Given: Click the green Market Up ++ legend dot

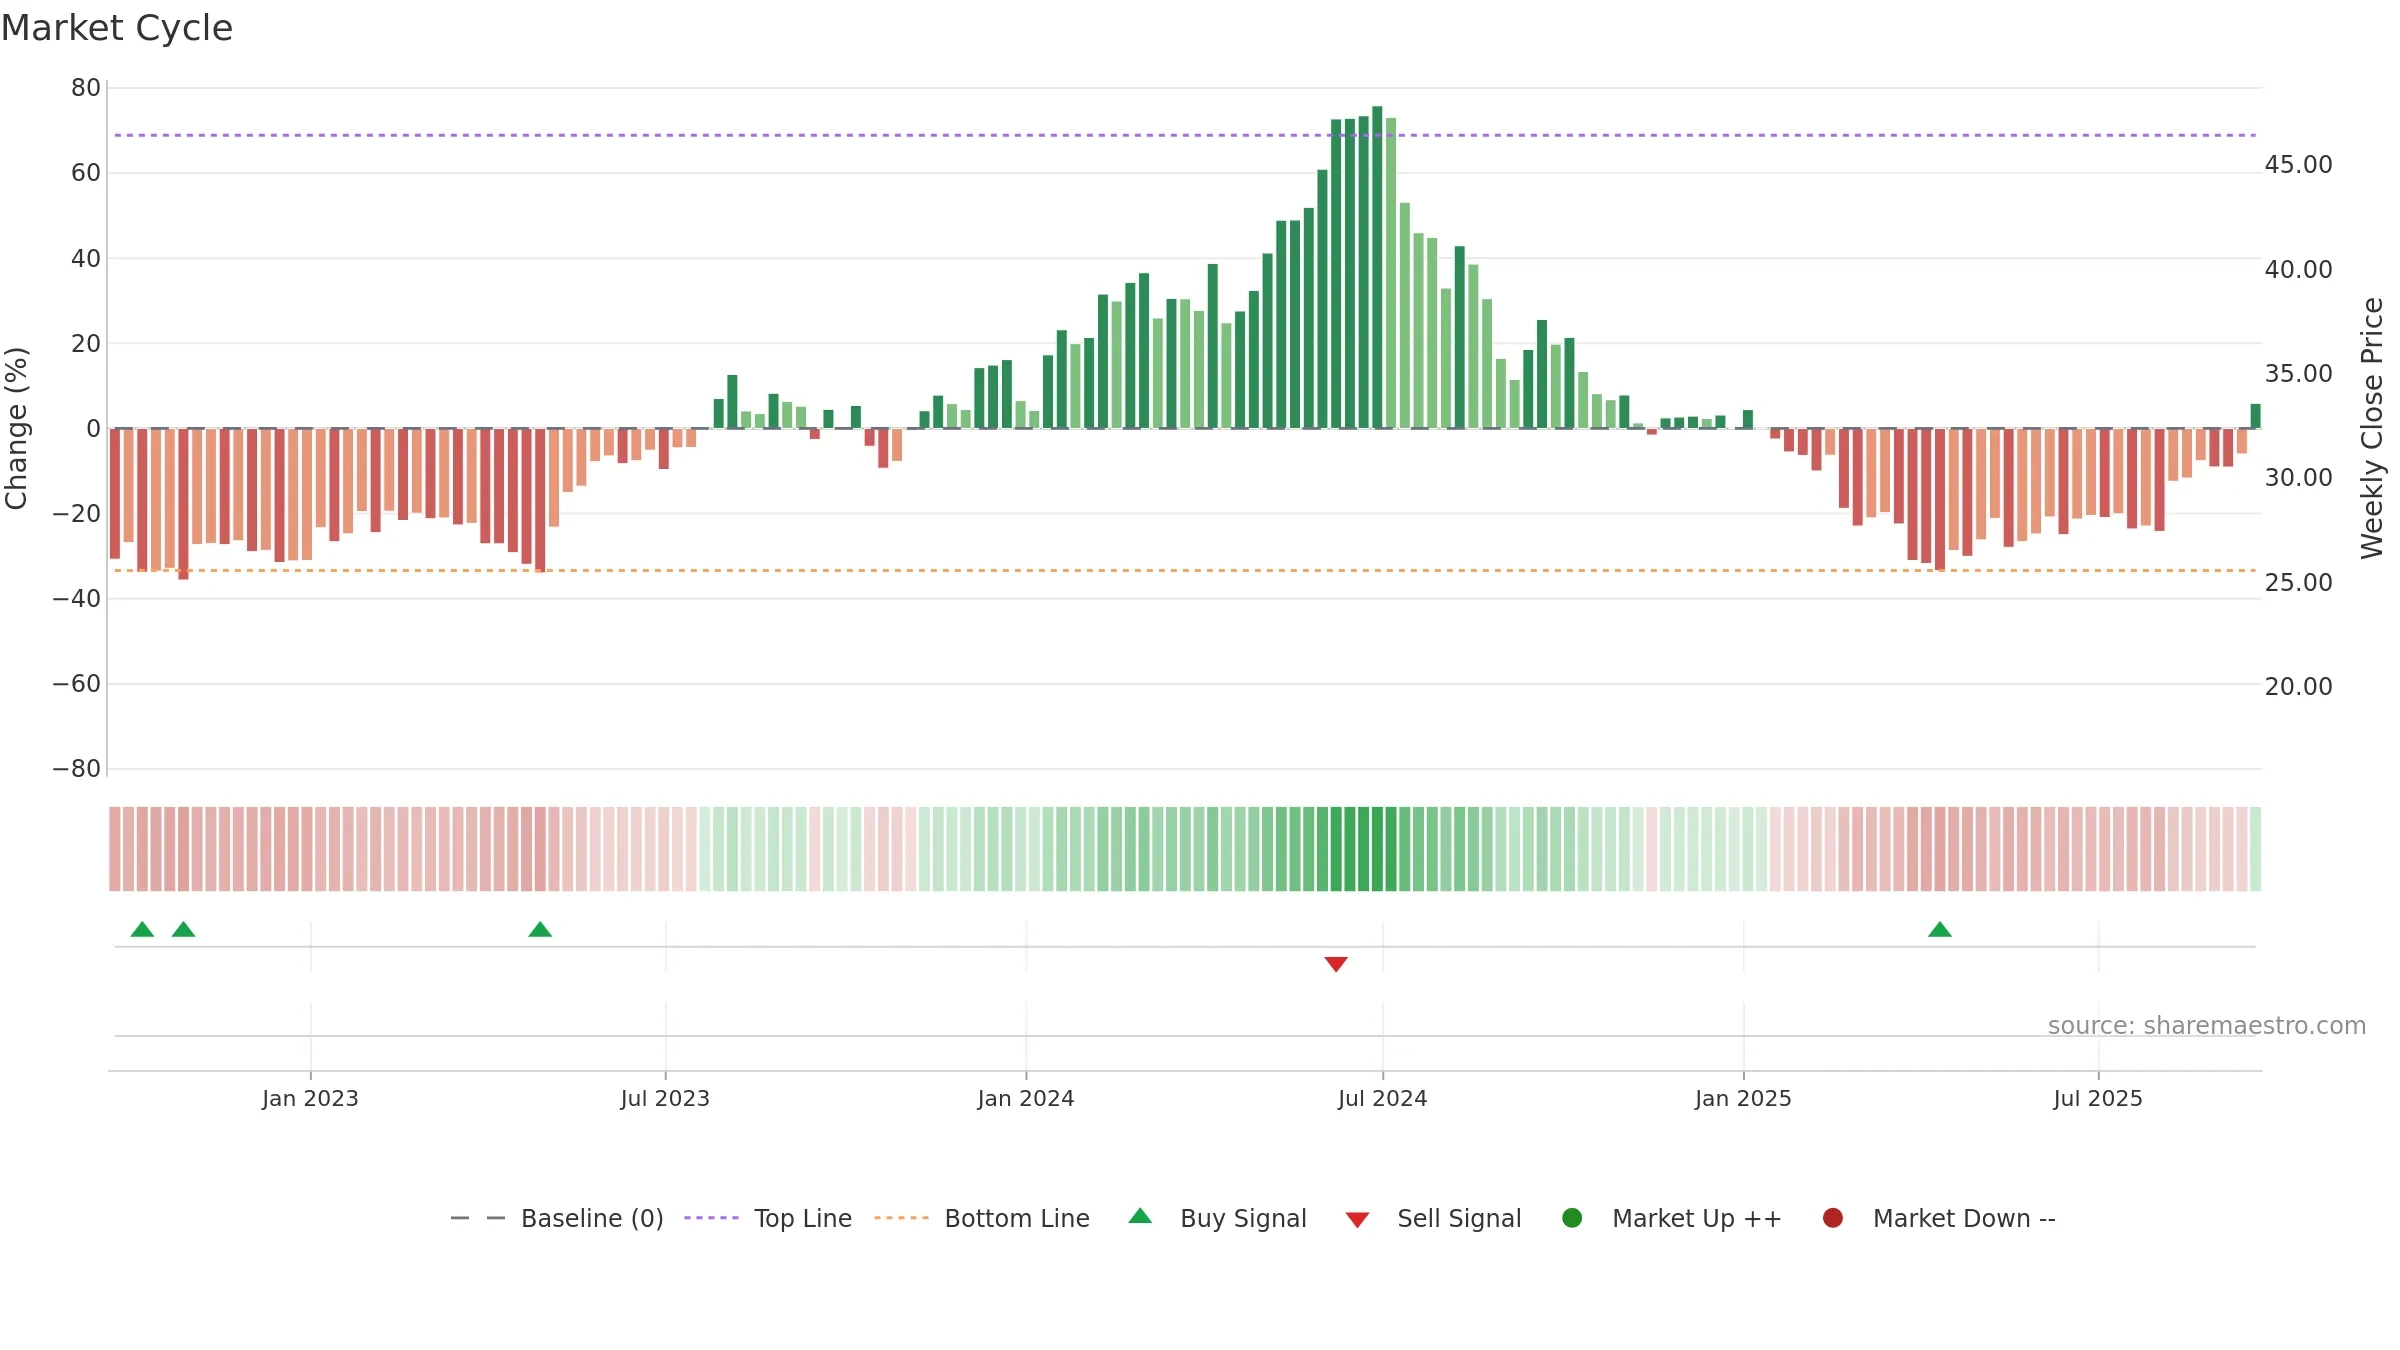Looking at the screenshot, I should 1572,1218.
